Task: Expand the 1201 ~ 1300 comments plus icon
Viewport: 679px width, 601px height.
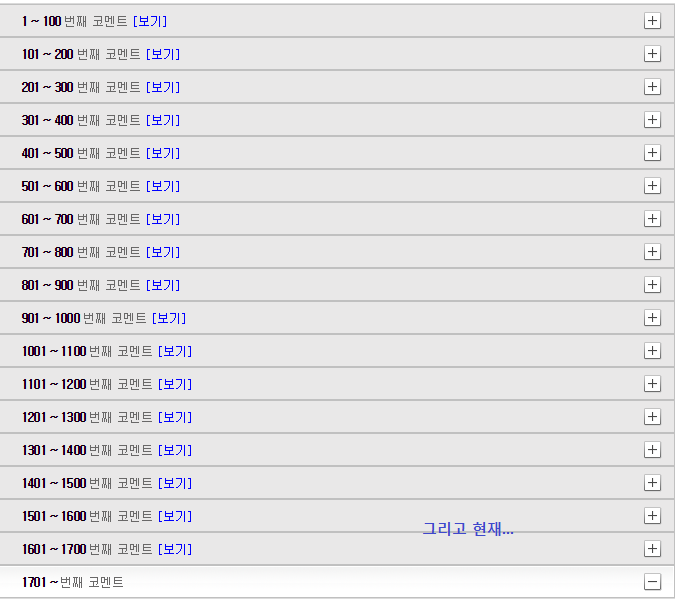Action: point(652,417)
